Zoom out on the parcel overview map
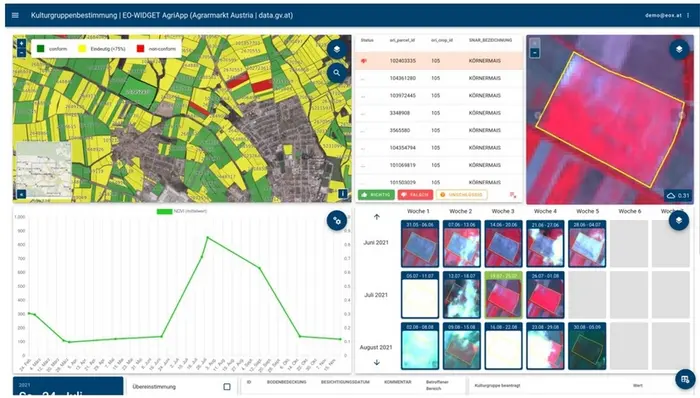Image resolution: width=700 pixels, height=398 pixels. [x=21, y=52]
